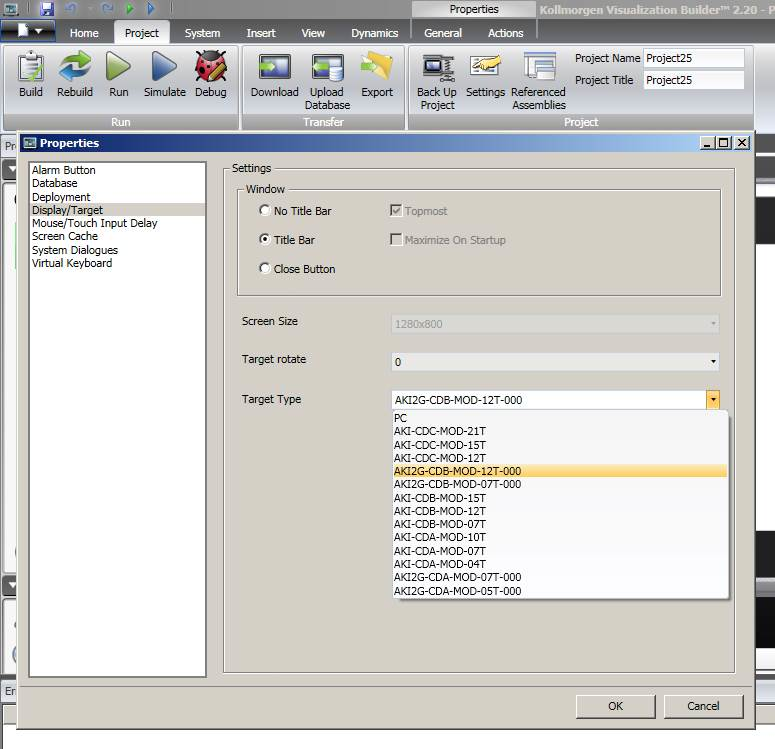Viewport: 775px width, 749px height.
Task: Choose AKI-CDC-MOD-15T target type
Action: click(560, 445)
